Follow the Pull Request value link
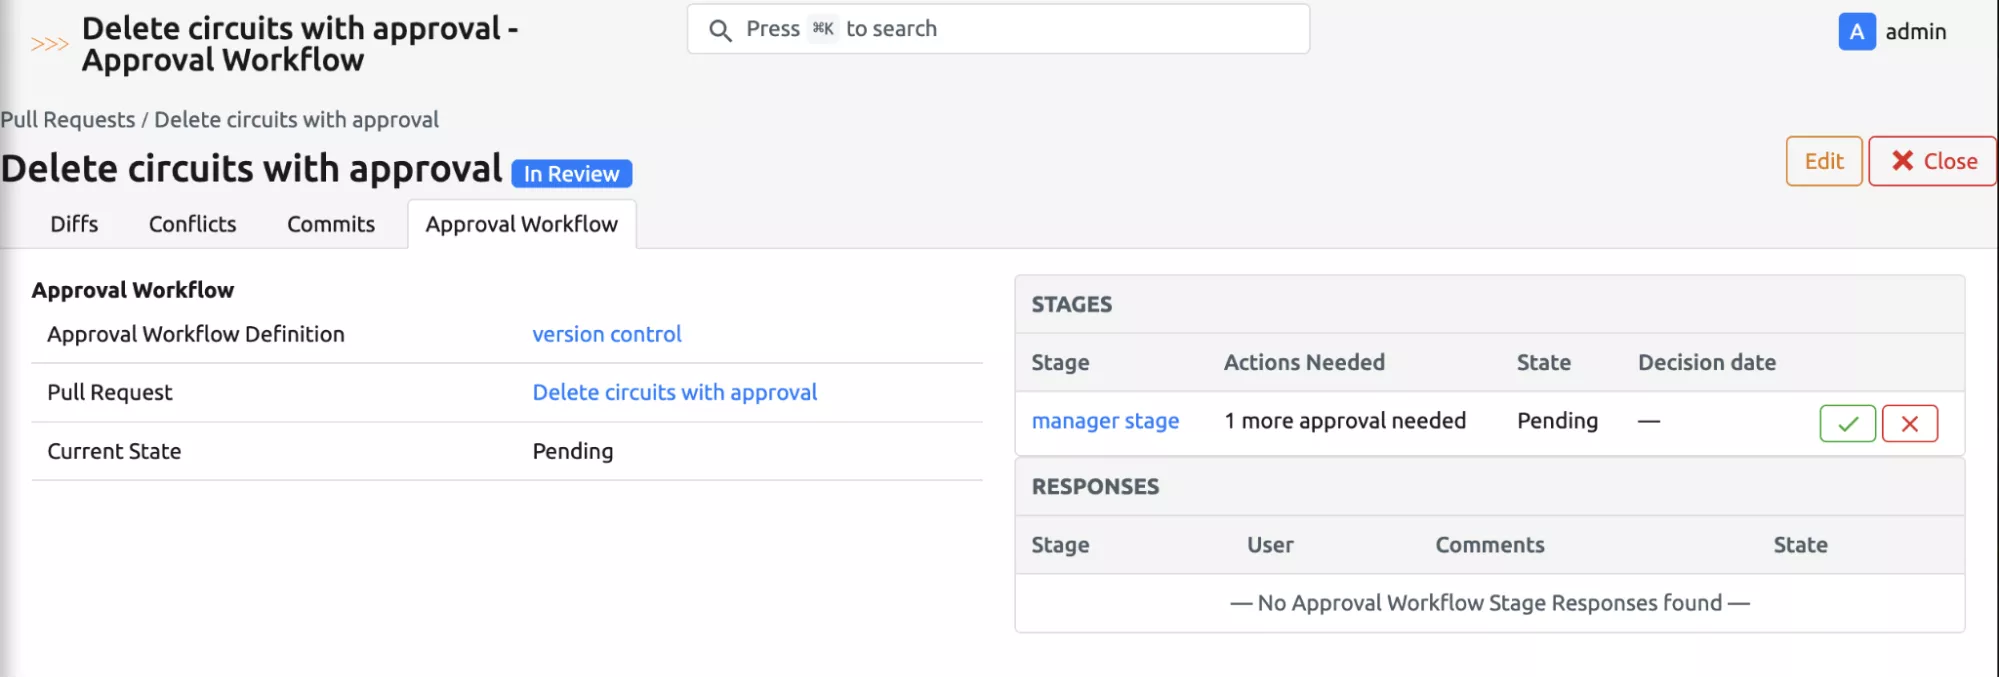The width and height of the screenshot is (1999, 678). pyautogui.click(x=674, y=392)
